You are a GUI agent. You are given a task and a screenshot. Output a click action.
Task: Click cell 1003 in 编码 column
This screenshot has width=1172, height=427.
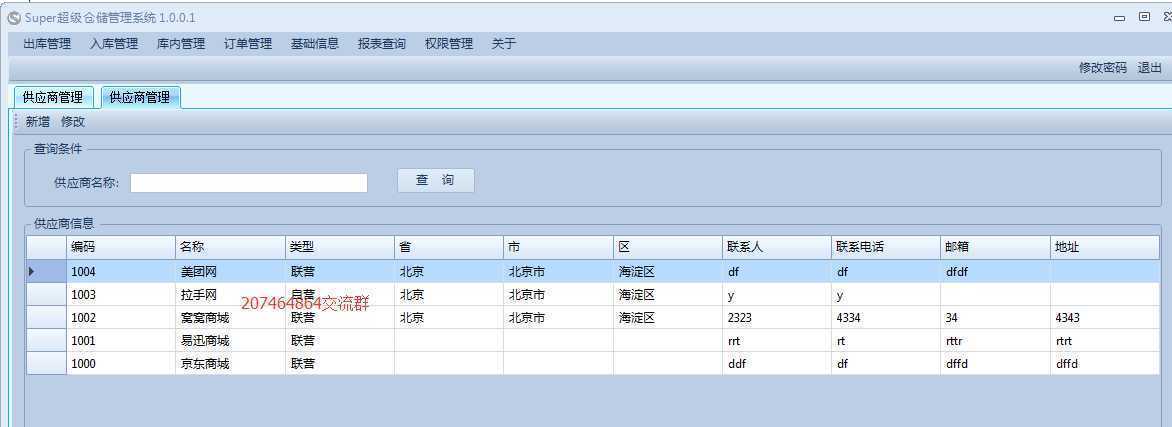pos(121,295)
